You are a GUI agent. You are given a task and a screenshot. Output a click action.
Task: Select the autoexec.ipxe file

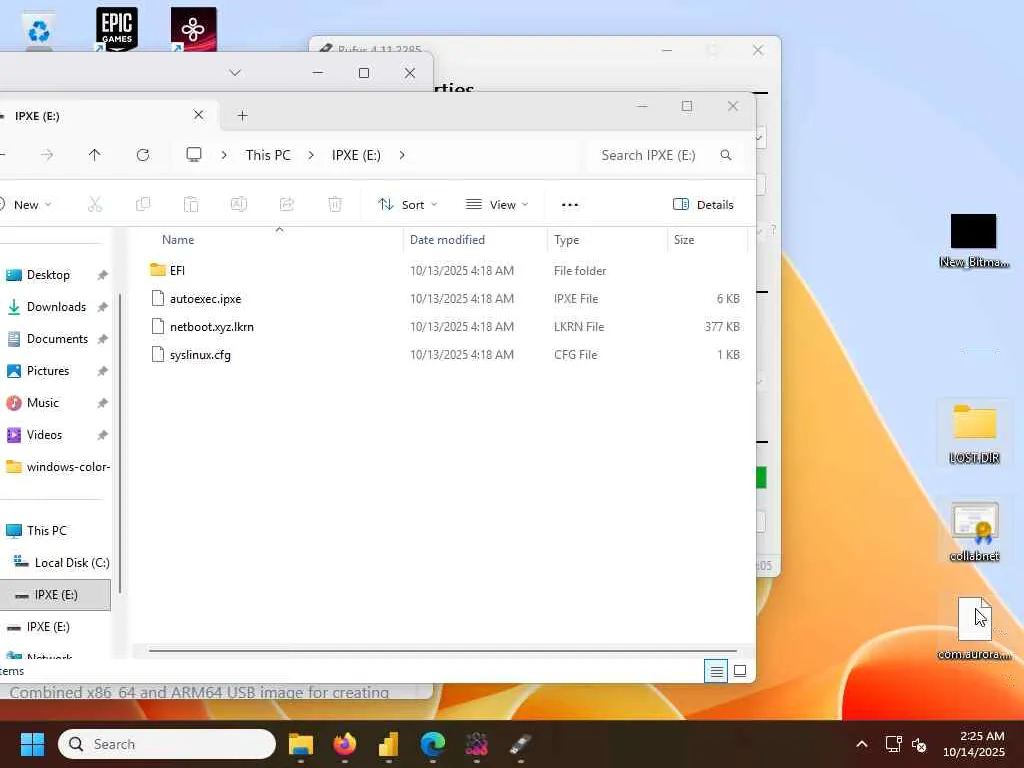point(205,298)
